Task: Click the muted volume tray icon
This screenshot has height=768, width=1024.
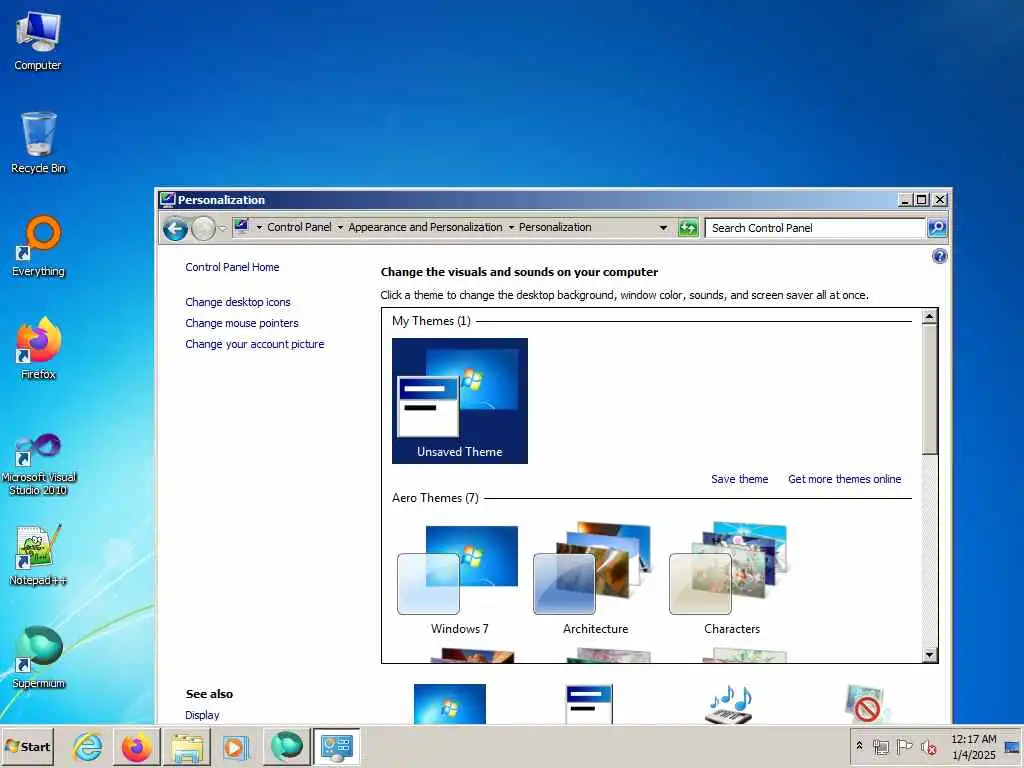Action: [x=928, y=746]
